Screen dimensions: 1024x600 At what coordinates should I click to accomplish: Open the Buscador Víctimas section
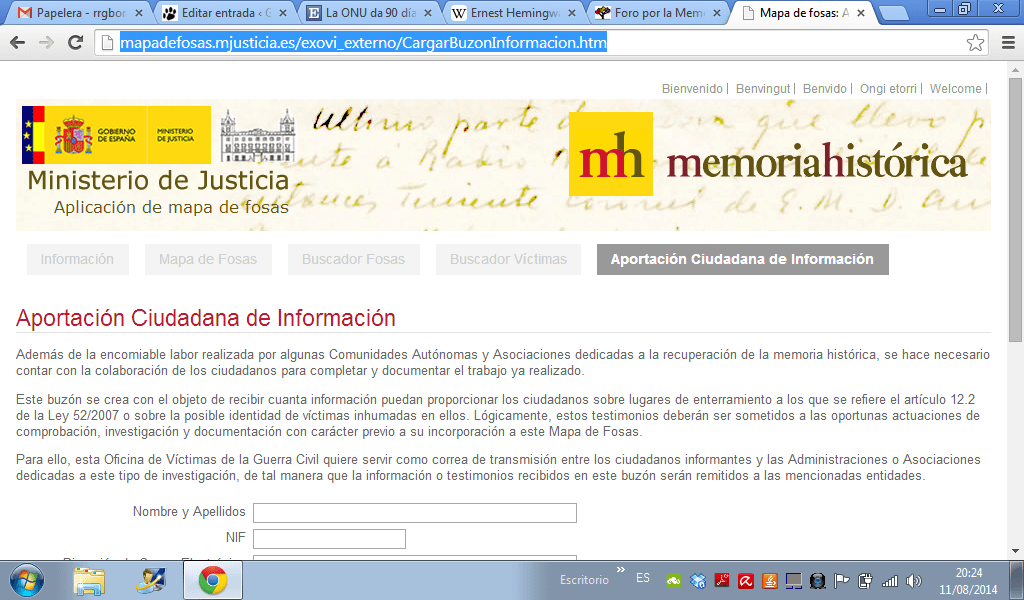tap(508, 259)
